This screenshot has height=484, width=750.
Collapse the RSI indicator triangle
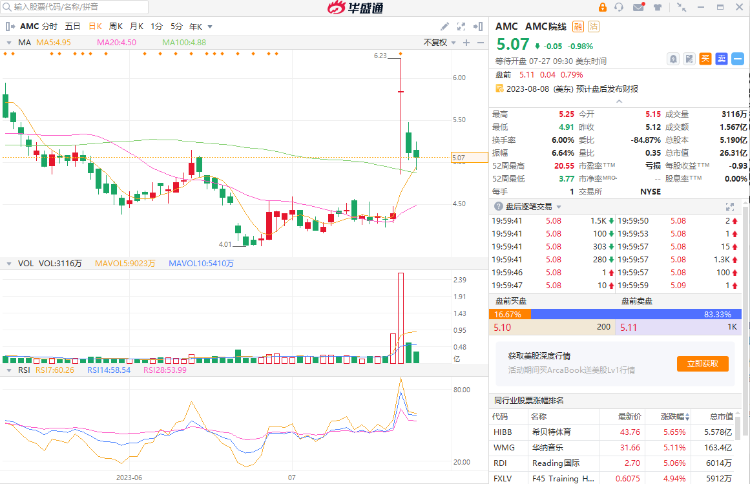pos(9,370)
